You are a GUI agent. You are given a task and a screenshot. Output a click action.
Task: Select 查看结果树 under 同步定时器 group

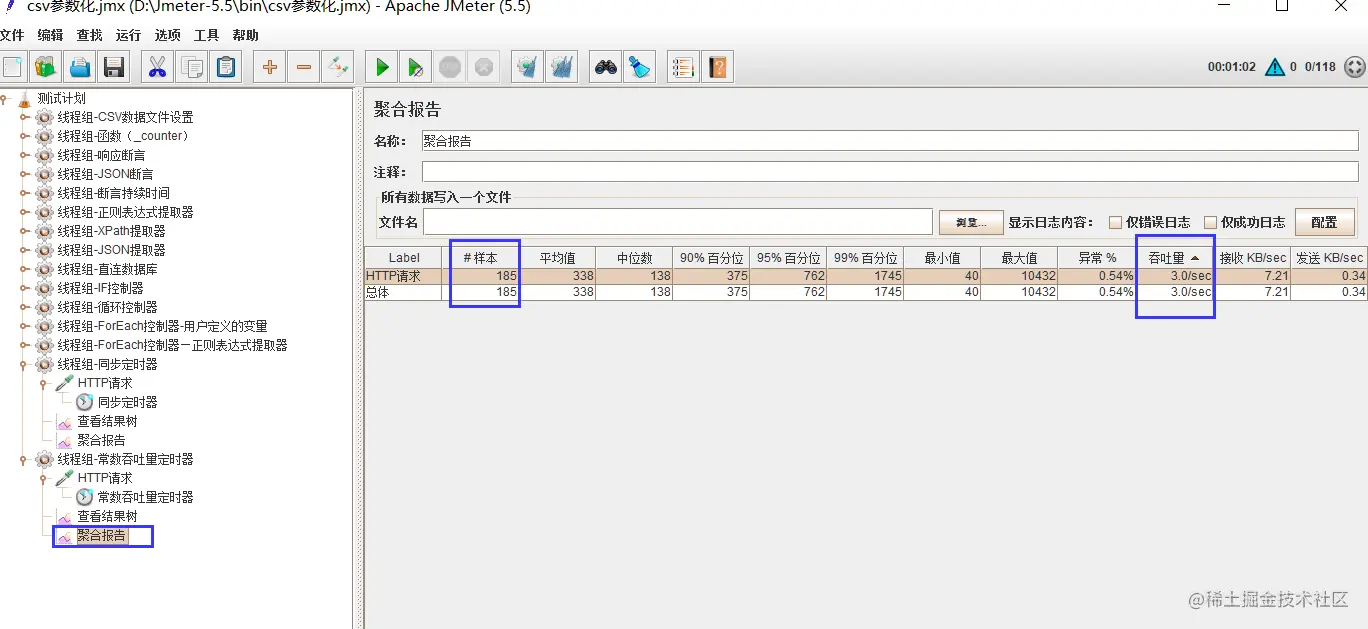point(107,421)
